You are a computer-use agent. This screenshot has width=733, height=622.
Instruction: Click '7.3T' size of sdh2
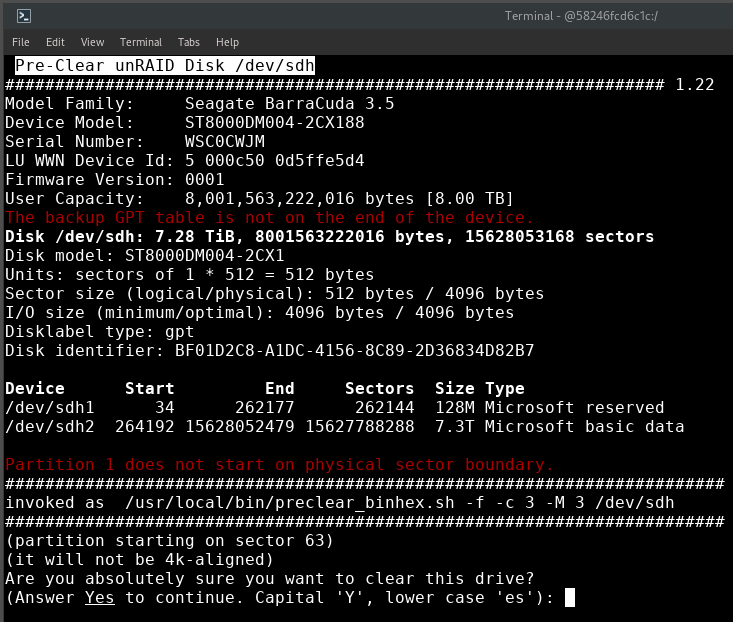click(454, 427)
